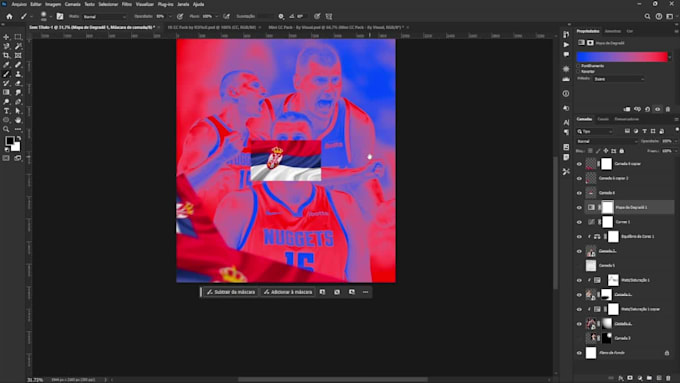Select the Frame tool
Image resolution: width=680 pixels, height=383 pixels.
pos(18,56)
